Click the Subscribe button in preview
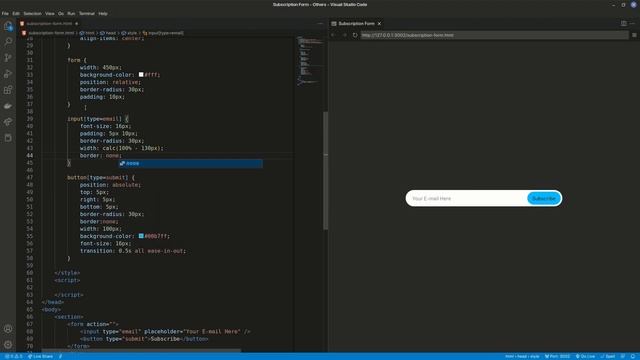 [x=544, y=198]
